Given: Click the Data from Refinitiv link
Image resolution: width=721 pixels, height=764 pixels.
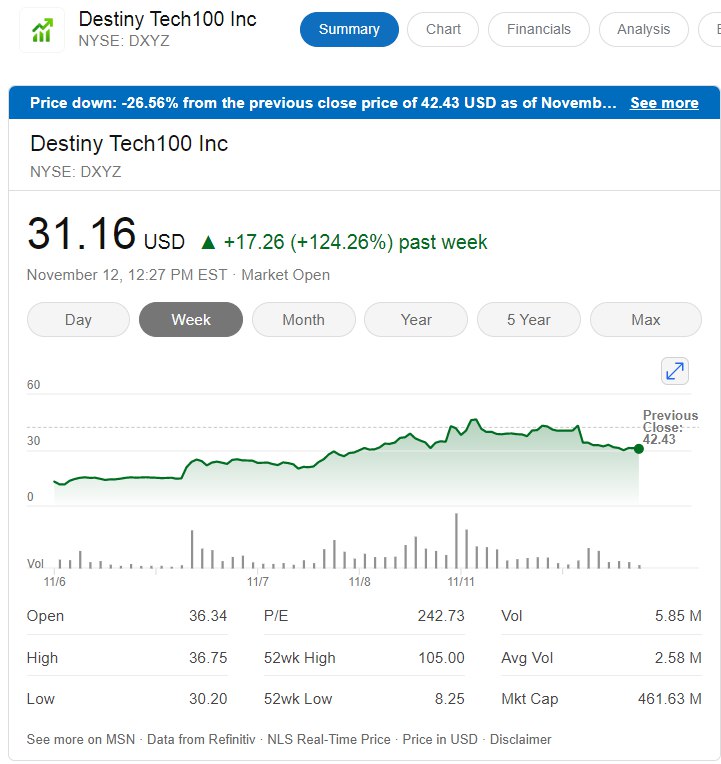Looking at the screenshot, I should [x=201, y=739].
